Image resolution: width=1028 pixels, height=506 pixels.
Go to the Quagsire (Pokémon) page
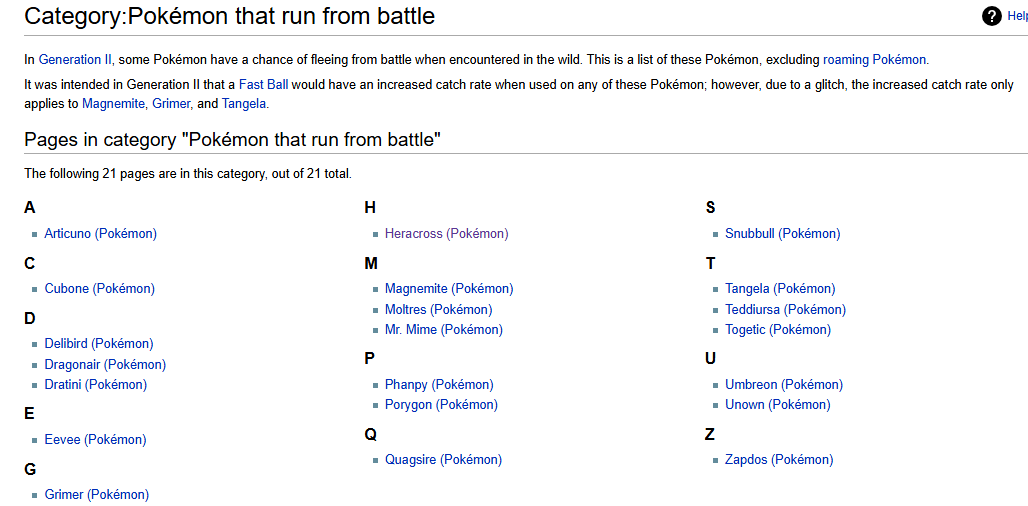(x=443, y=460)
